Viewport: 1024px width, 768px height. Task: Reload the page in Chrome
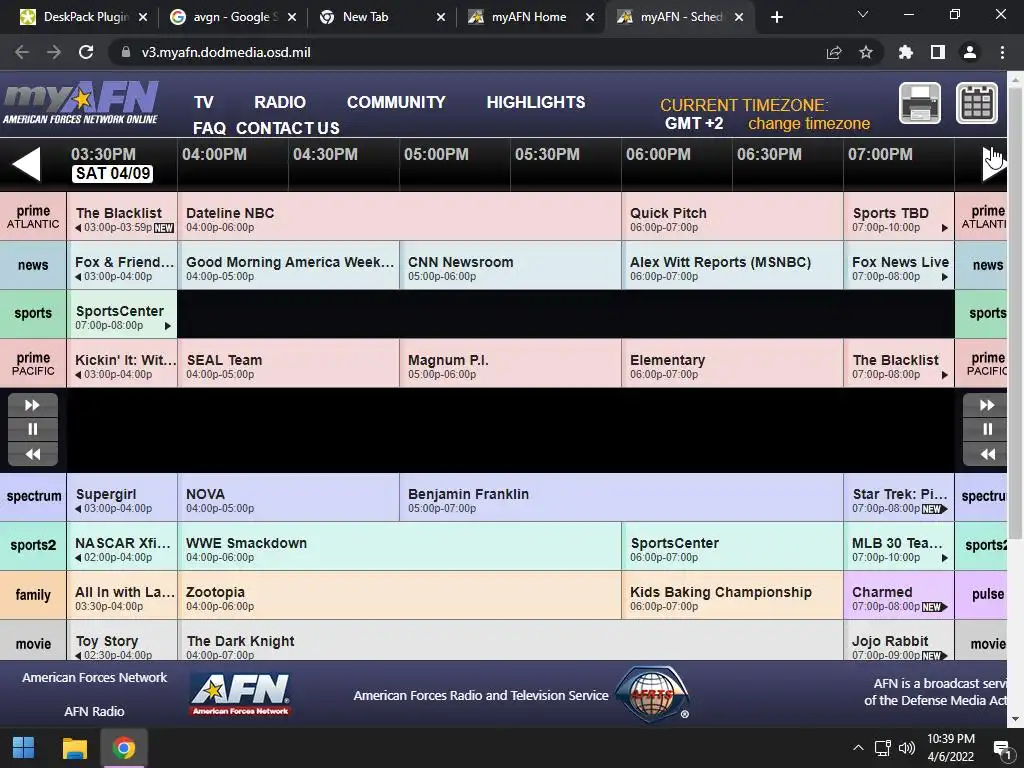tap(86, 52)
